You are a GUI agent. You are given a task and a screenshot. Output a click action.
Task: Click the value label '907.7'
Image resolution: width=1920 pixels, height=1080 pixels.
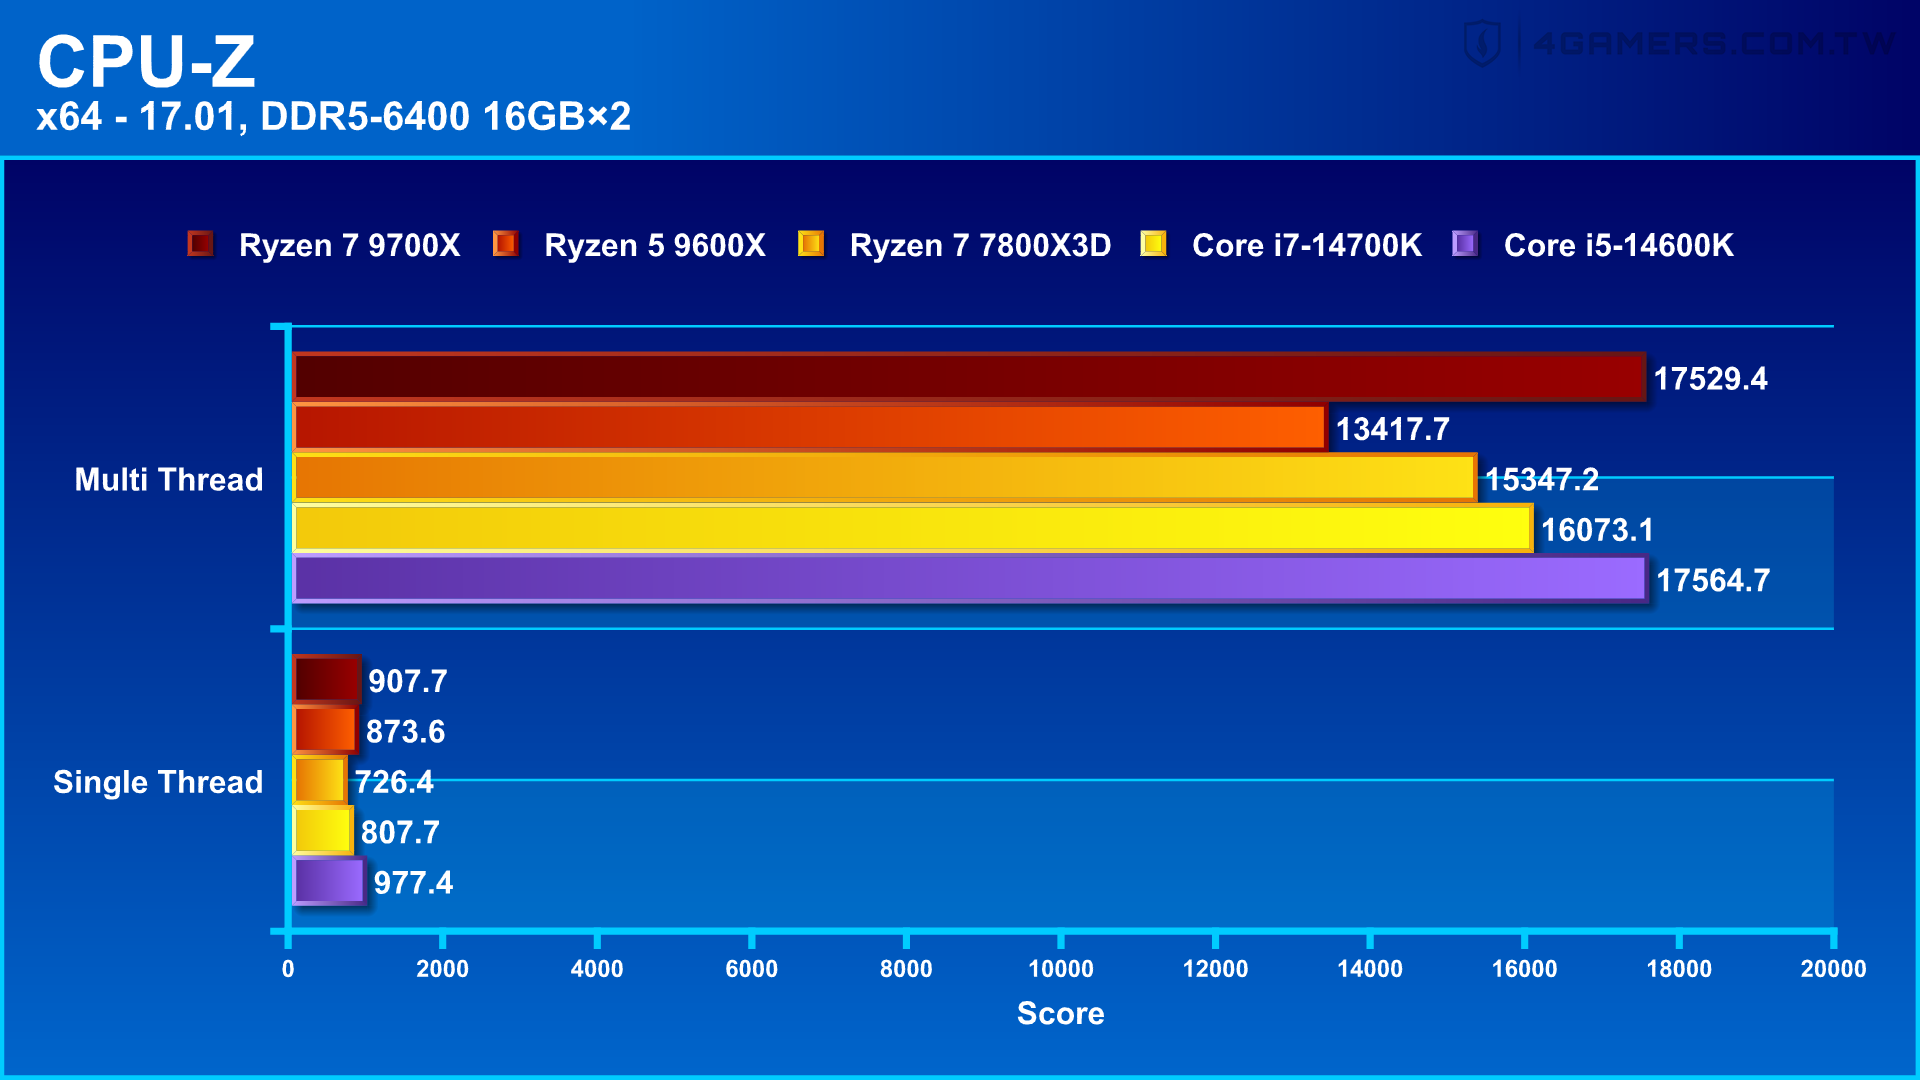click(408, 681)
